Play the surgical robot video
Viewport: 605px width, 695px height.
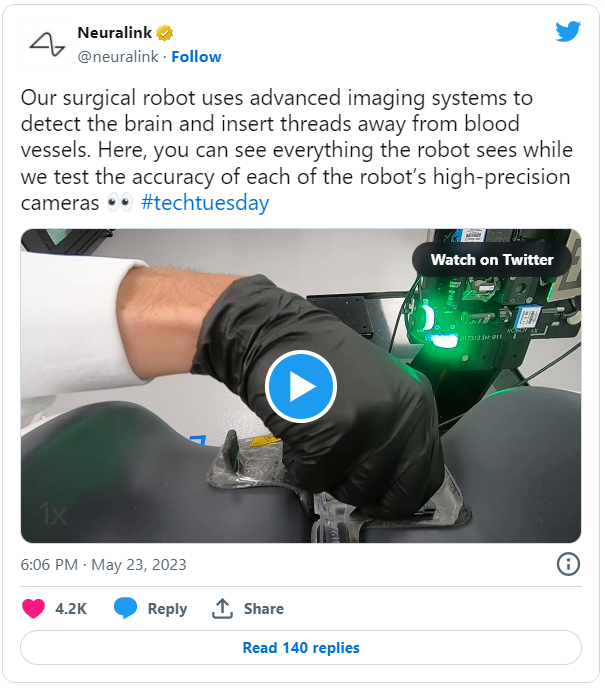point(301,386)
